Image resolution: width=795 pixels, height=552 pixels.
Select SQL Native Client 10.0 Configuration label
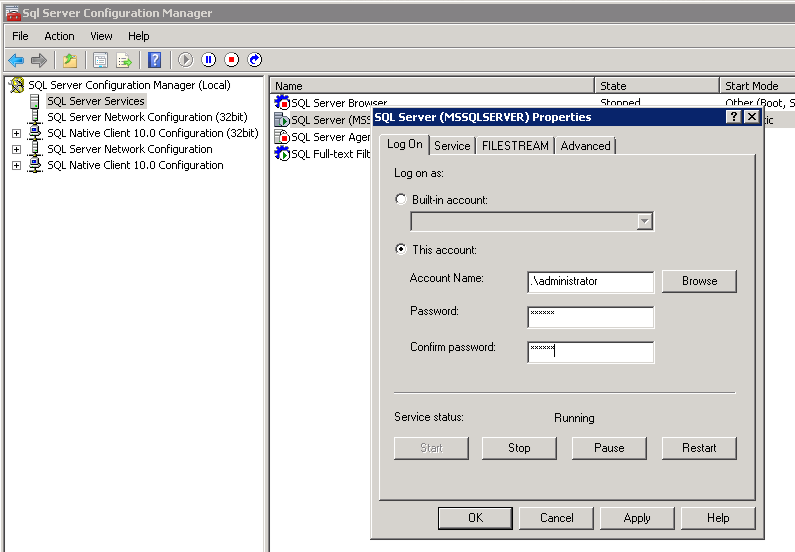[135, 165]
